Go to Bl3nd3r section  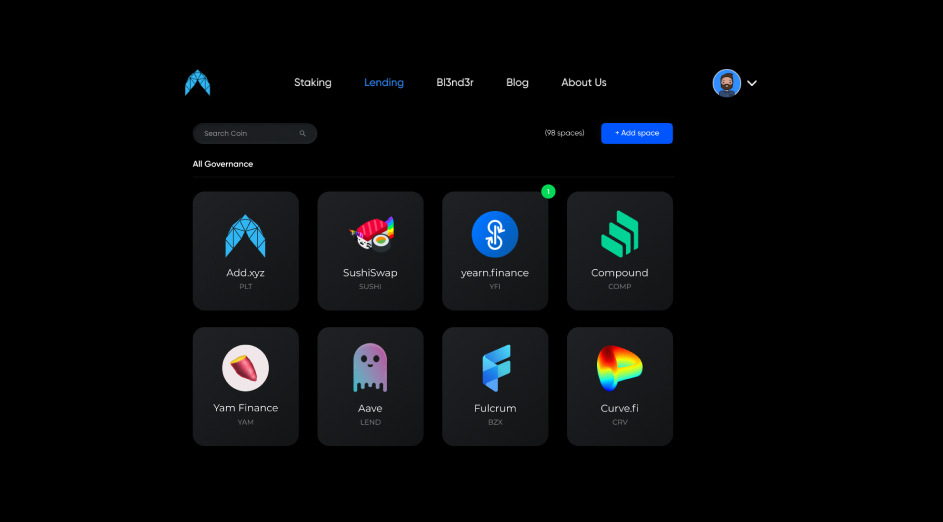(455, 82)
